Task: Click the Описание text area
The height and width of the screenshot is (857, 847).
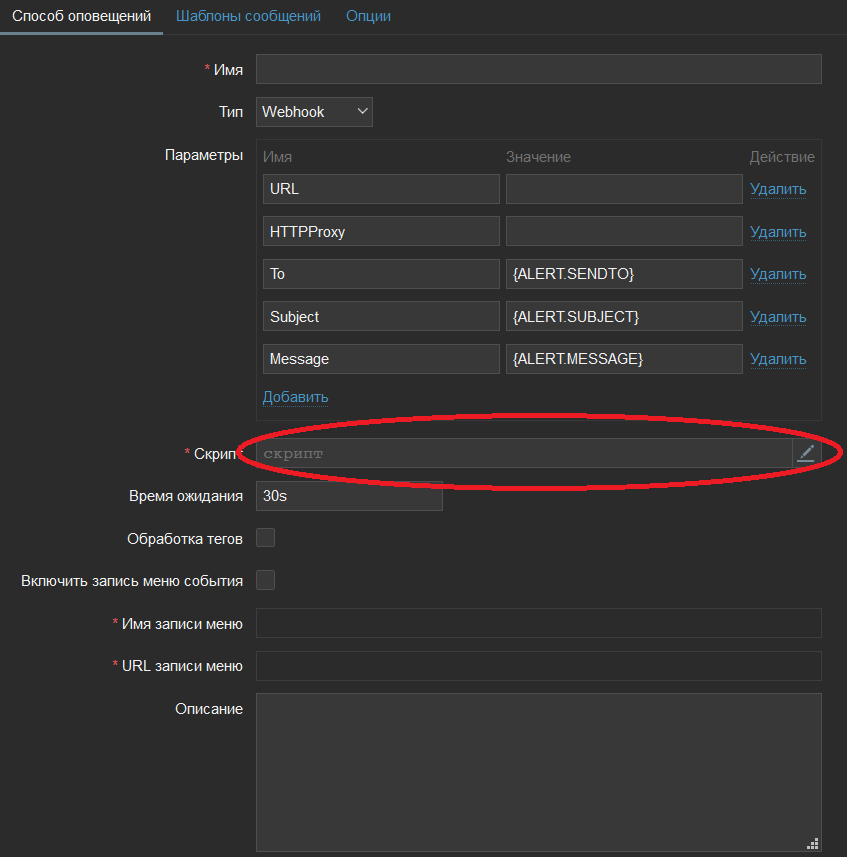Action: pos(538,772)
